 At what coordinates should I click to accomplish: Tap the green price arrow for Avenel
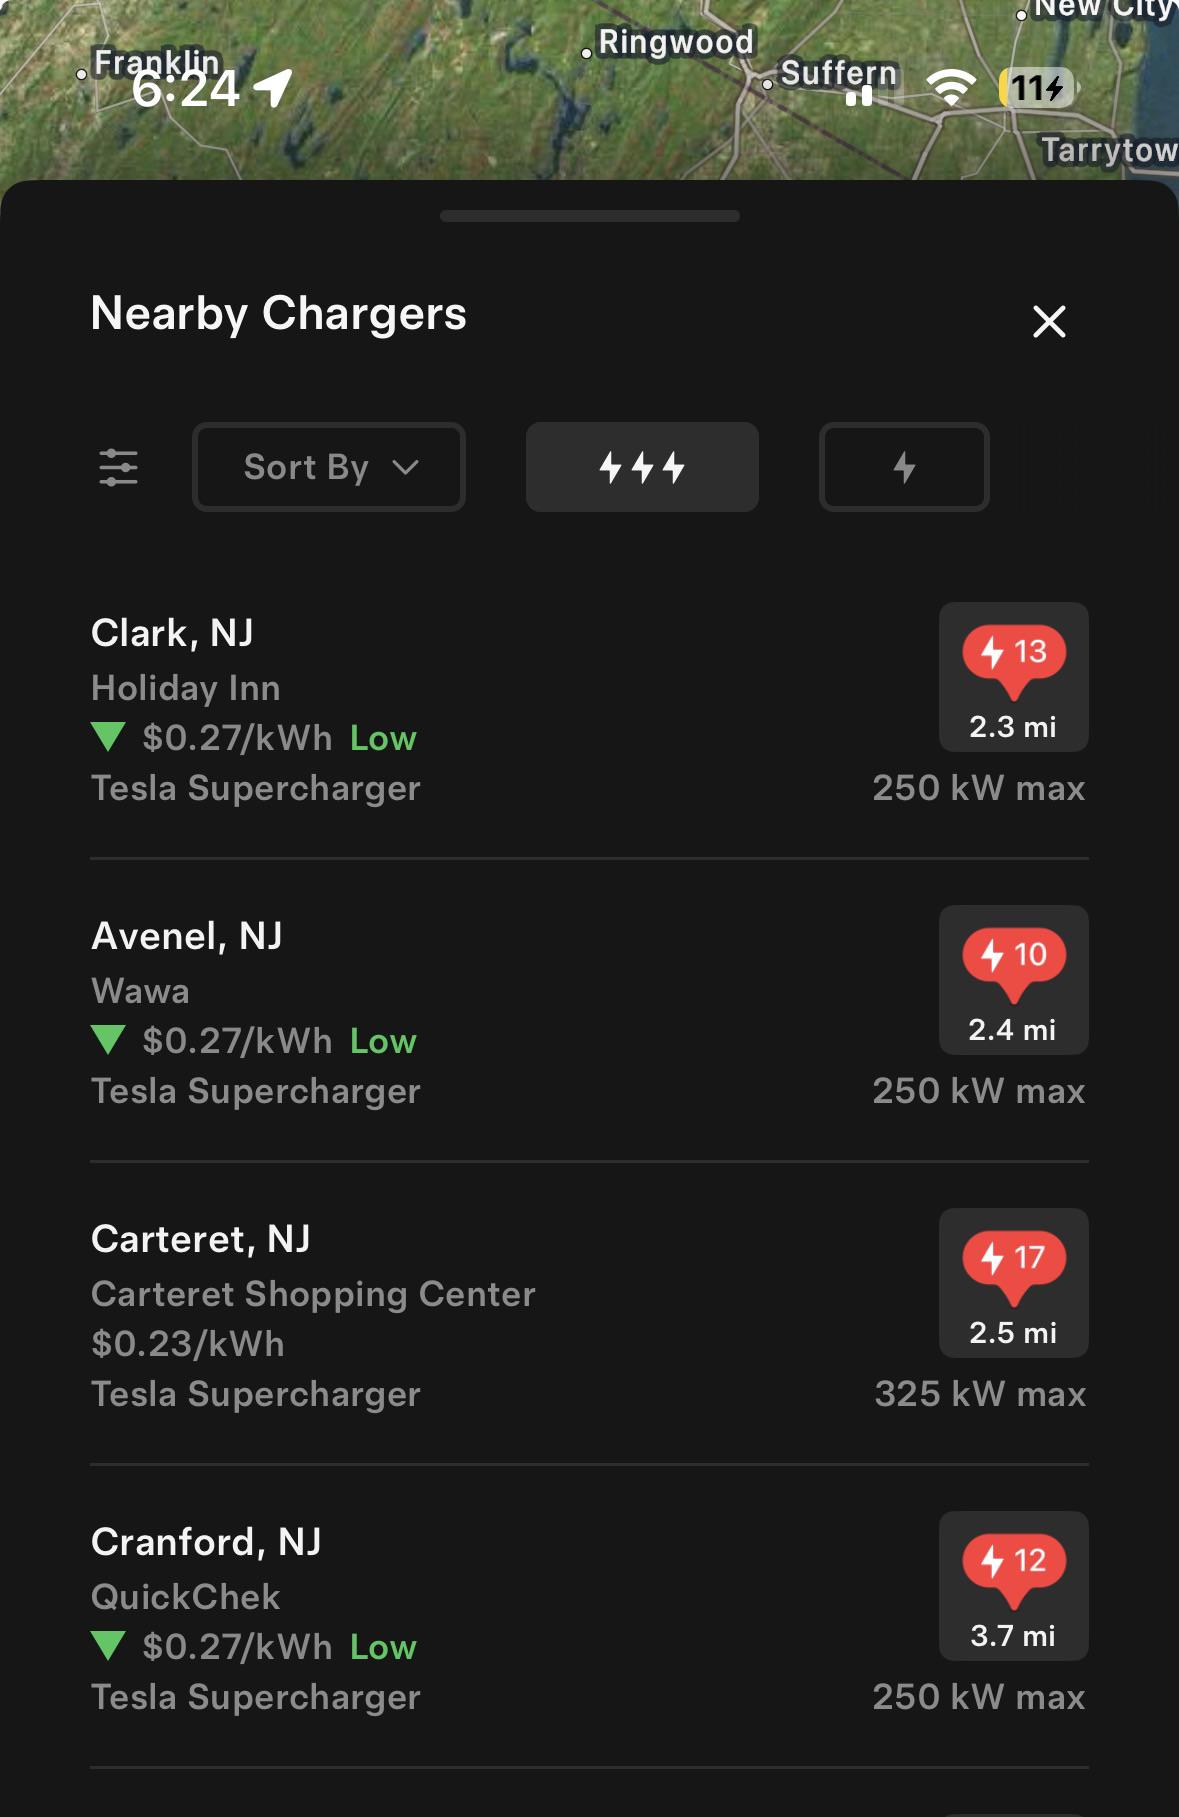[108, 1041]
